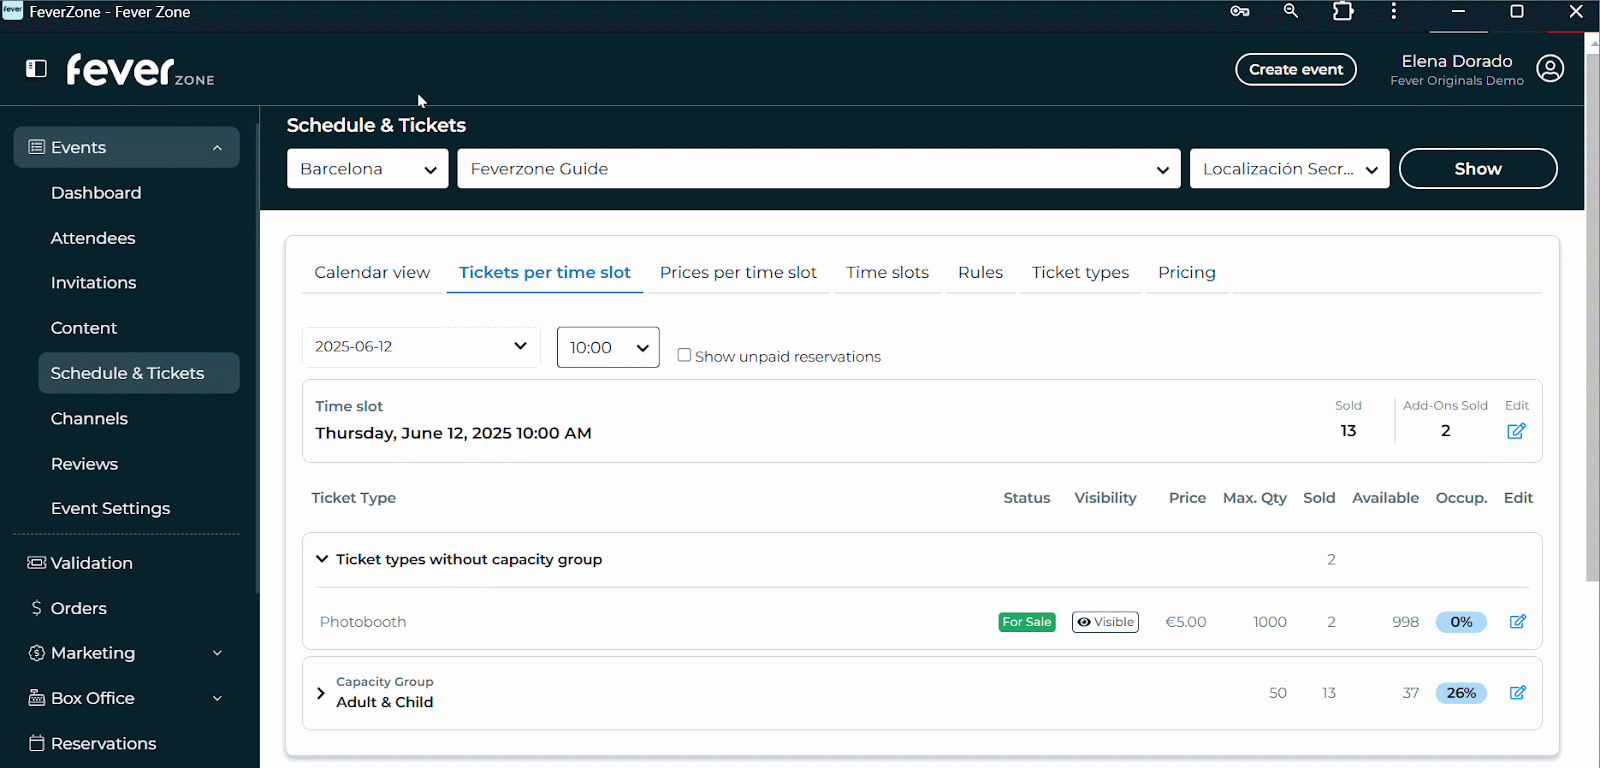
Task: Click the Marketing coin icon in sidebar
Action: 37,653
